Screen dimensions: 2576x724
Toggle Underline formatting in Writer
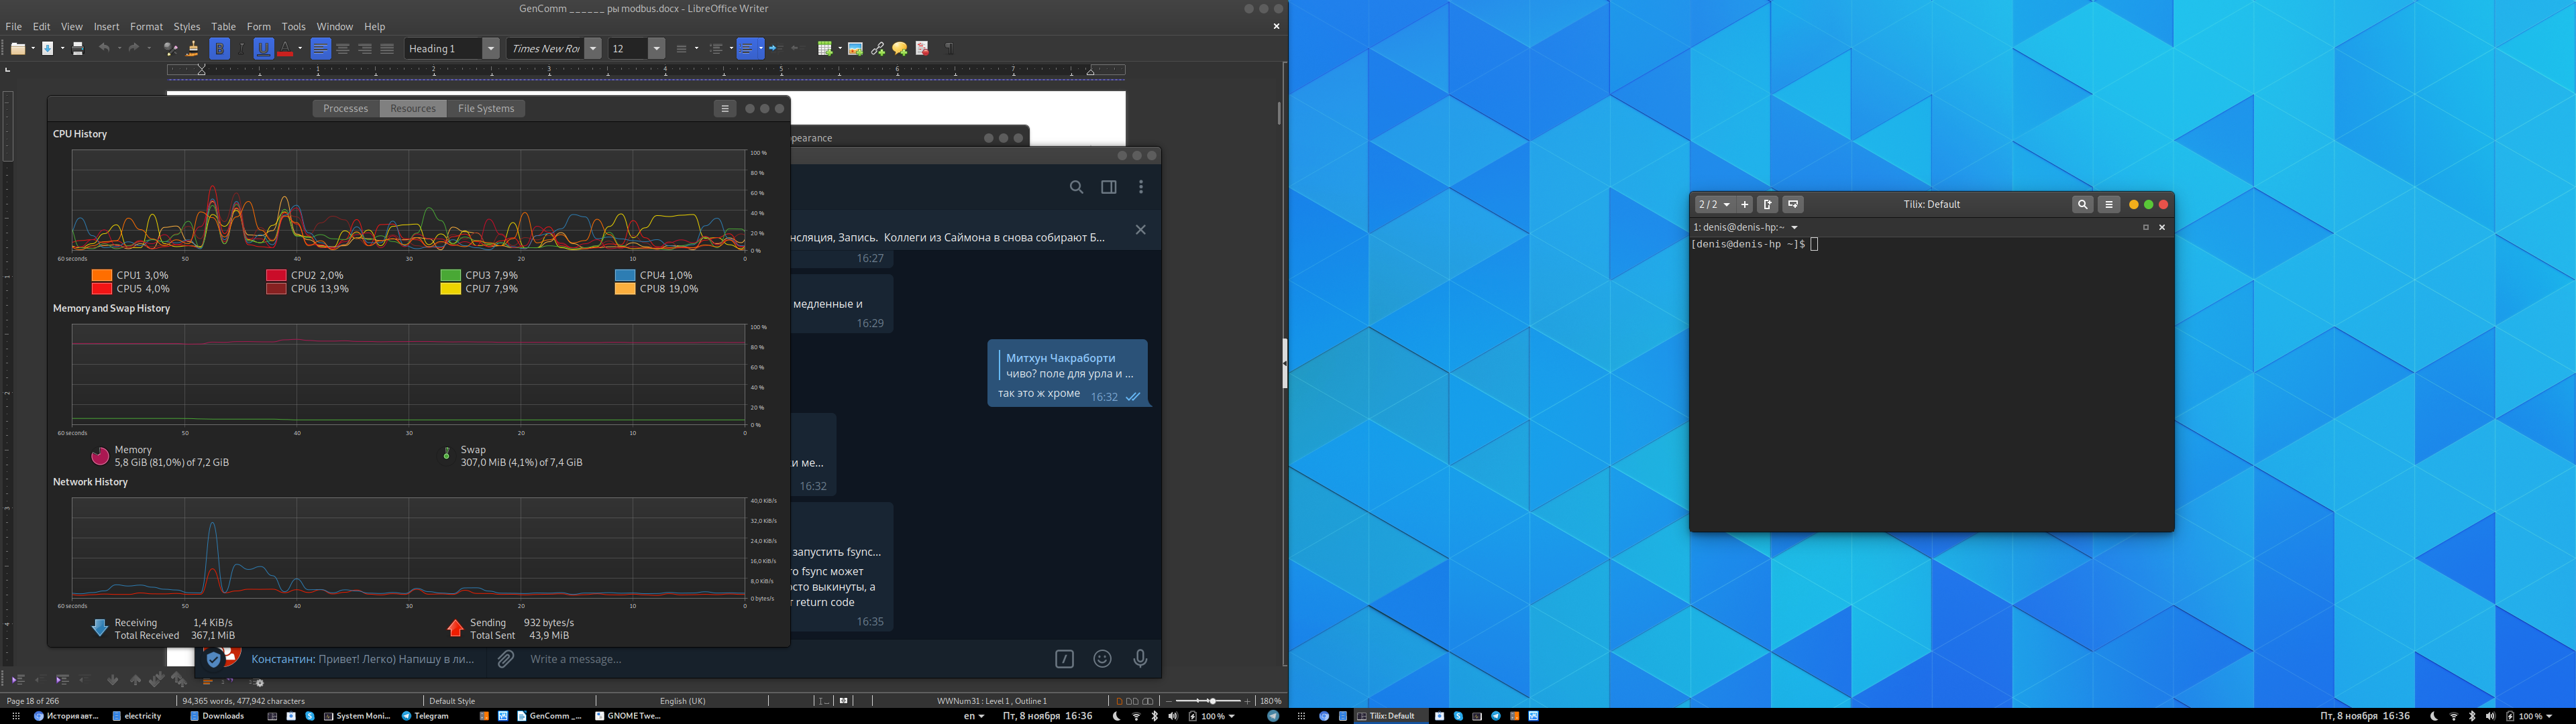tap(264, 48)
